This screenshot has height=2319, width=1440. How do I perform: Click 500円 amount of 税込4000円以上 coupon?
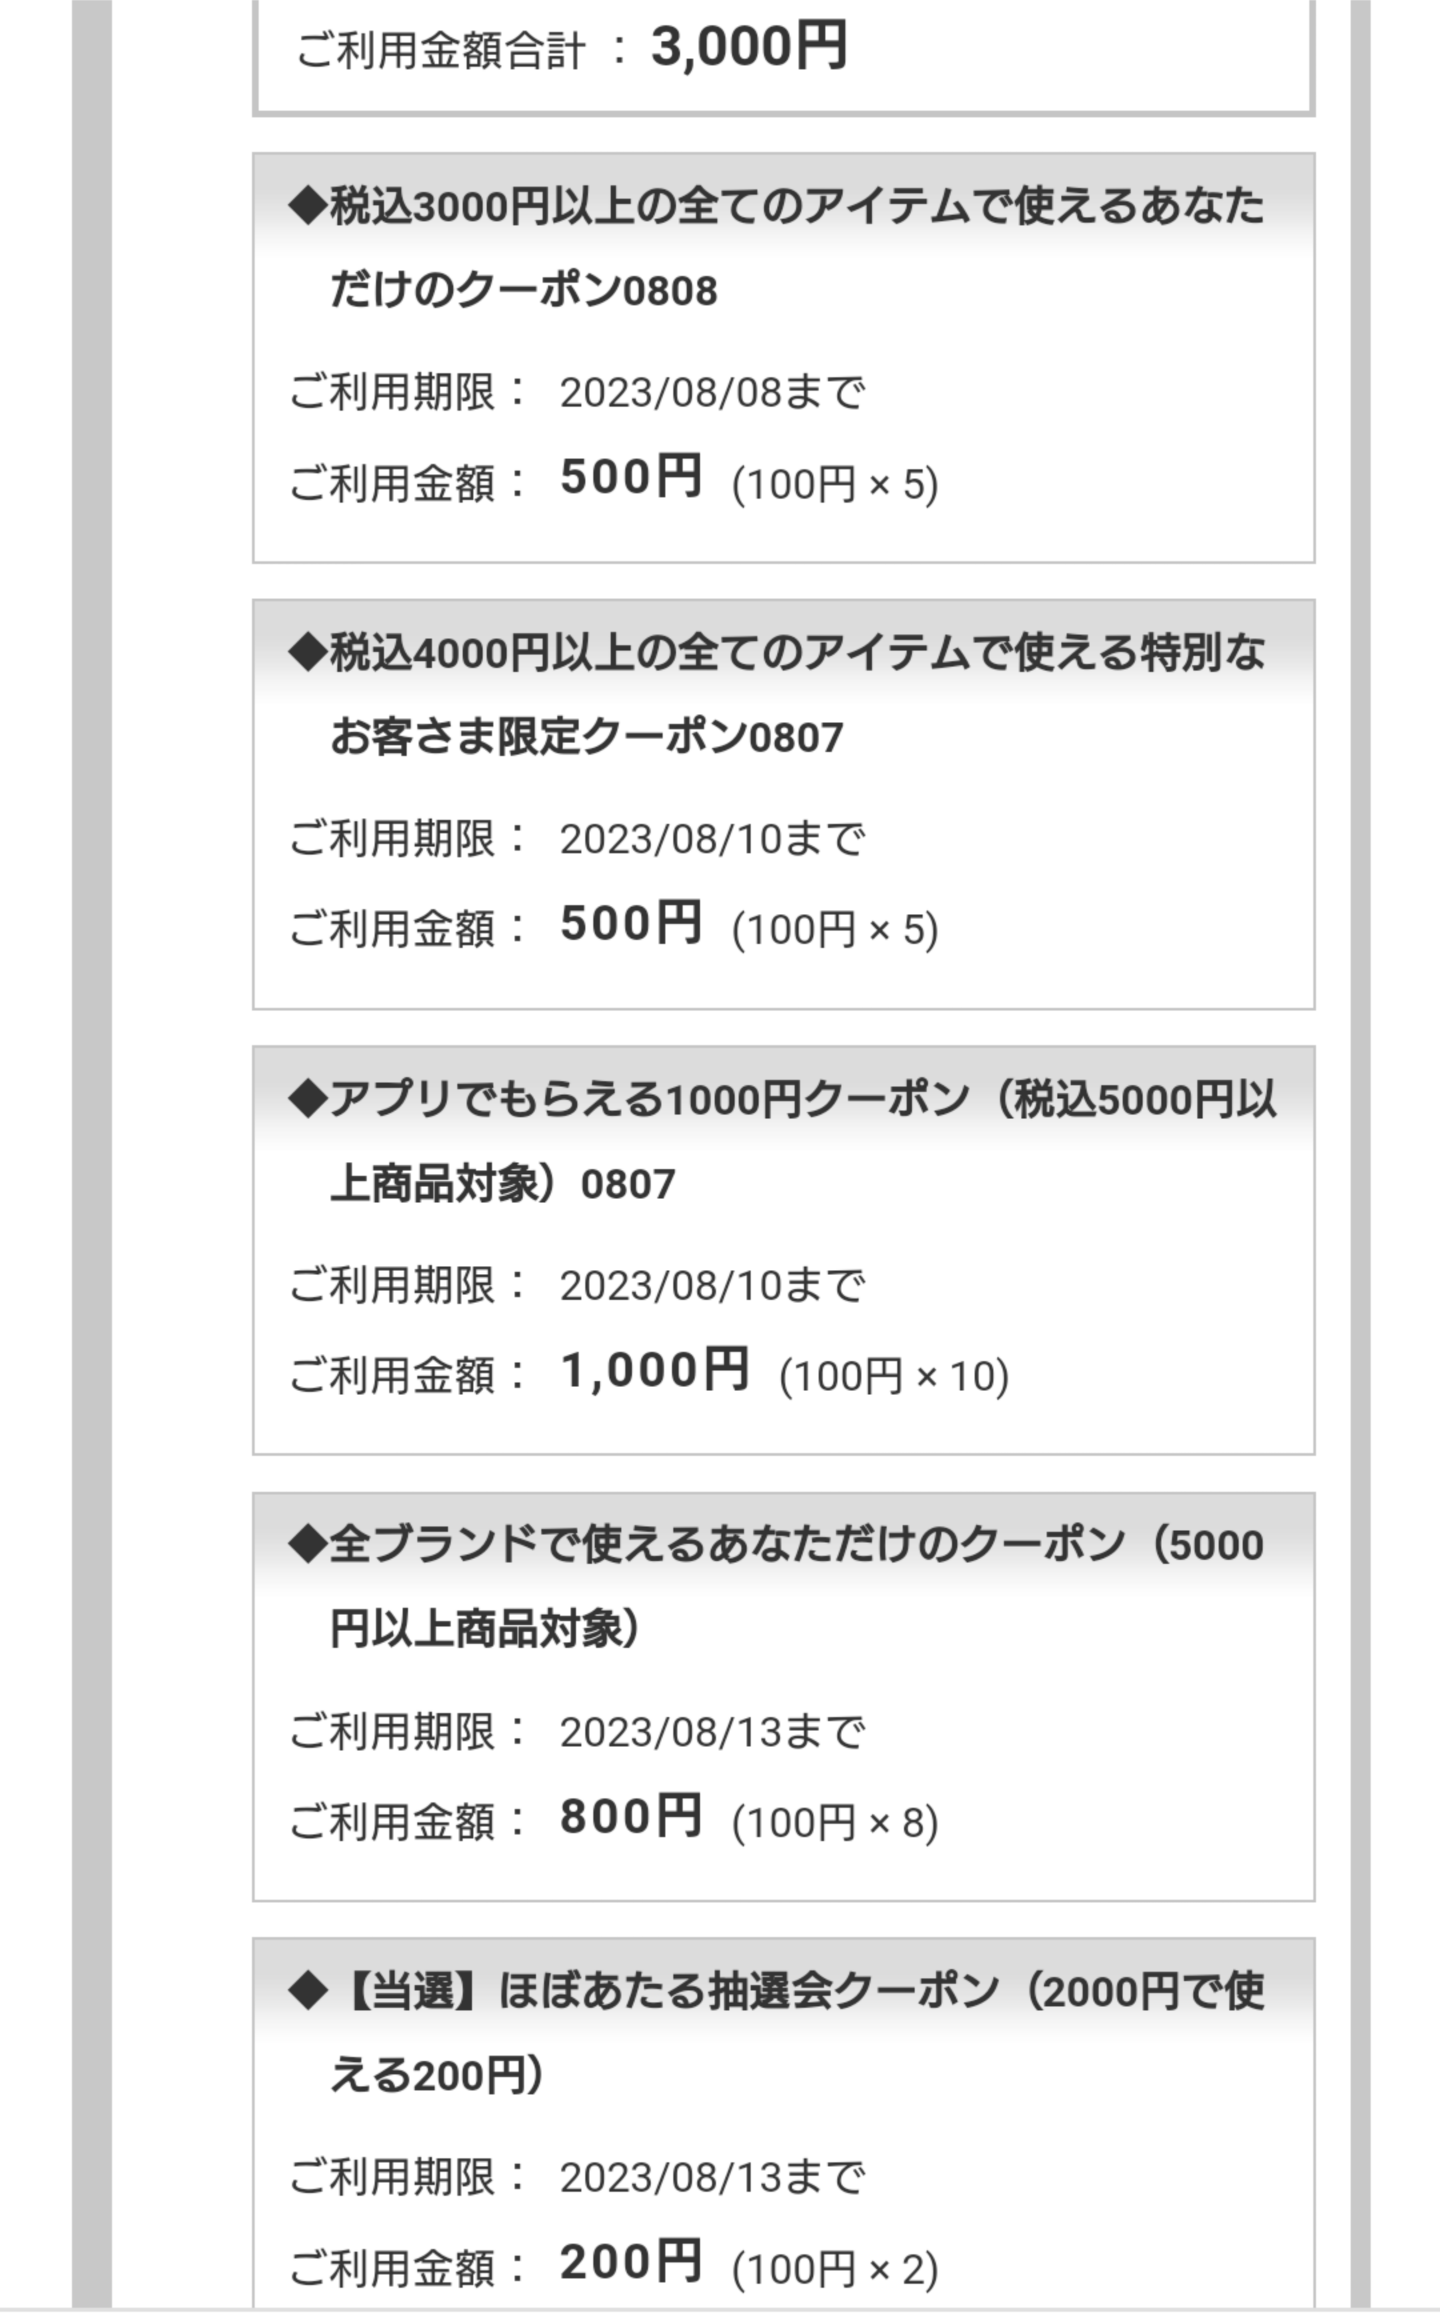(630, 923)
